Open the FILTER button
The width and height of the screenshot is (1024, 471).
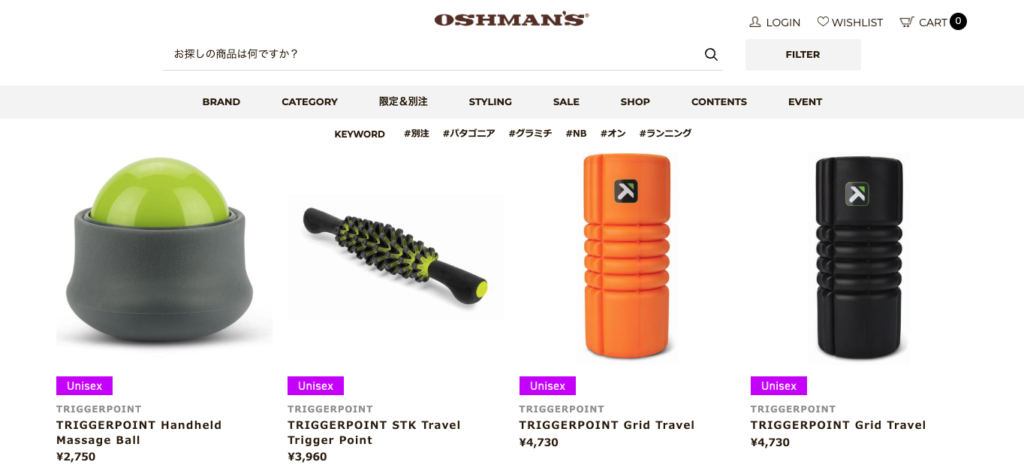803,55
